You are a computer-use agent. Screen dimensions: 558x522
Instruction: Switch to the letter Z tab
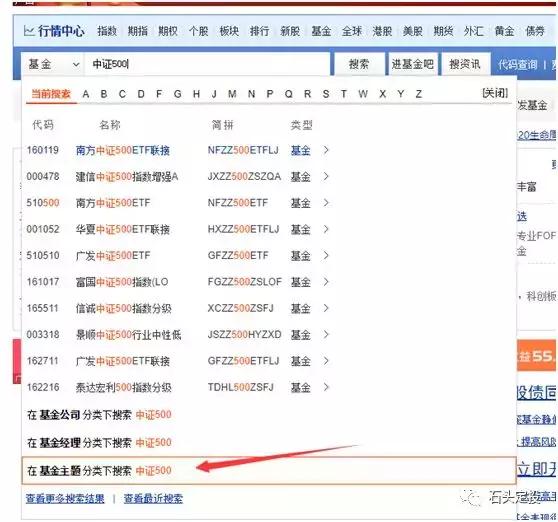tap(418, 94)
